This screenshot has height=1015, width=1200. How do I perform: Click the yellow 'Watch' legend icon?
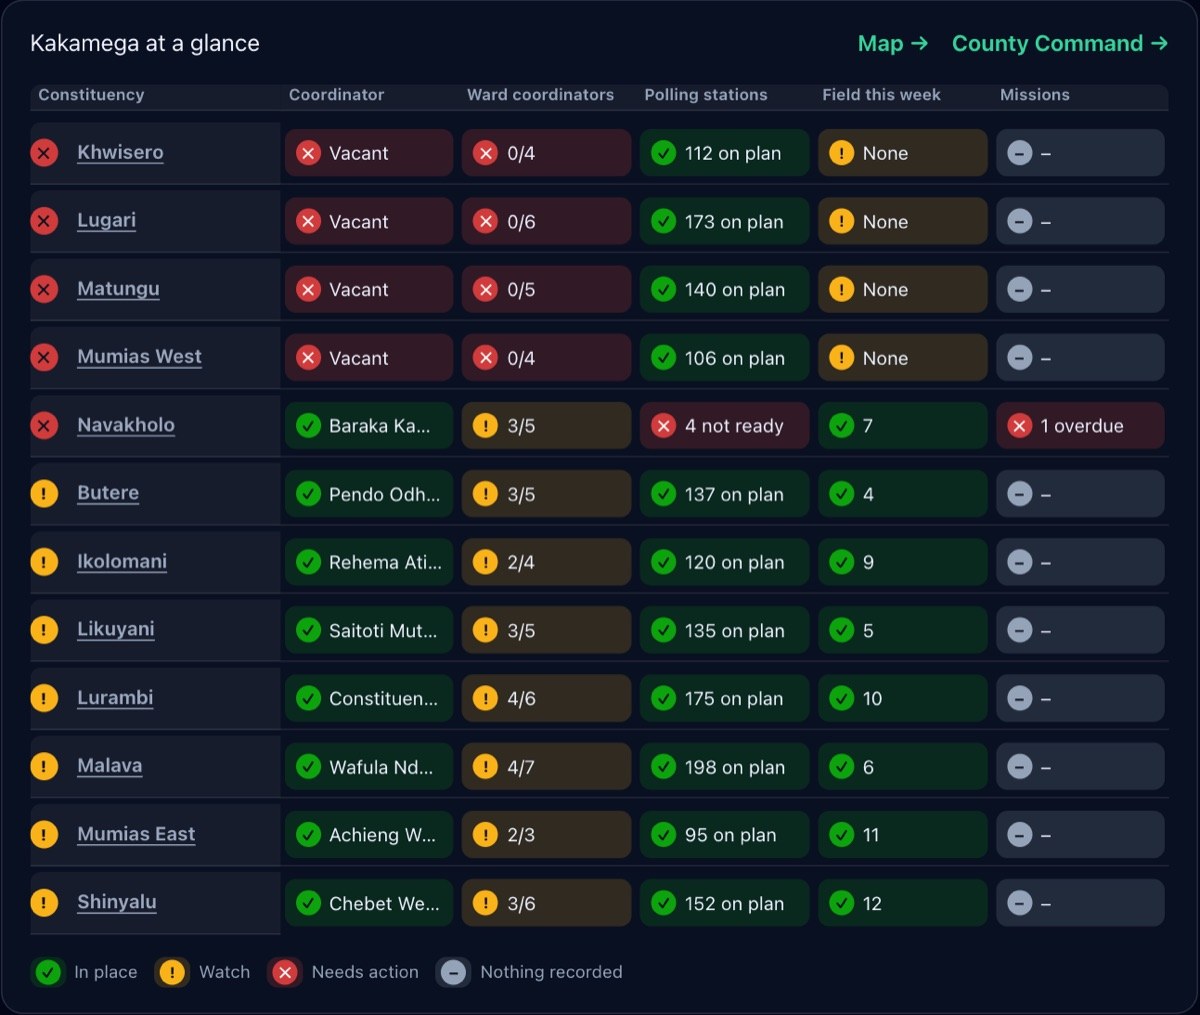[x=172, y=972]
